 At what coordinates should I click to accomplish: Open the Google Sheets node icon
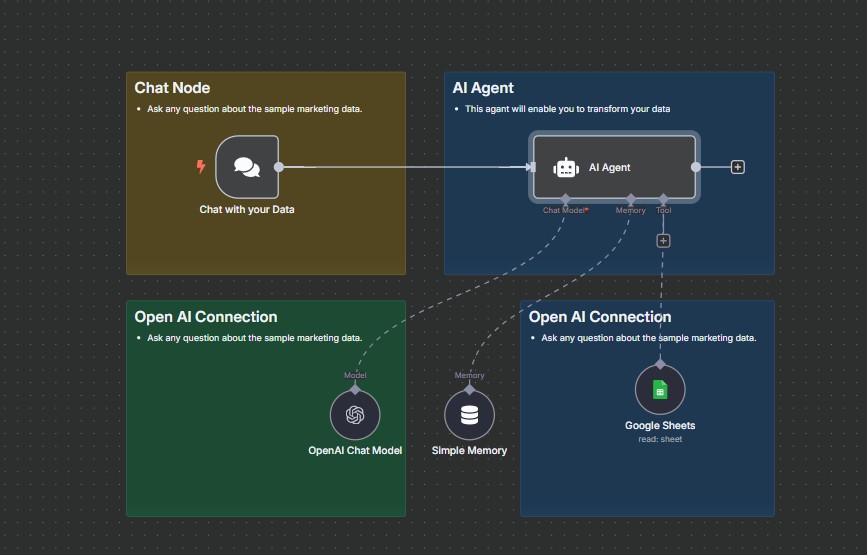pyautogui.click(x=660, y=390)
